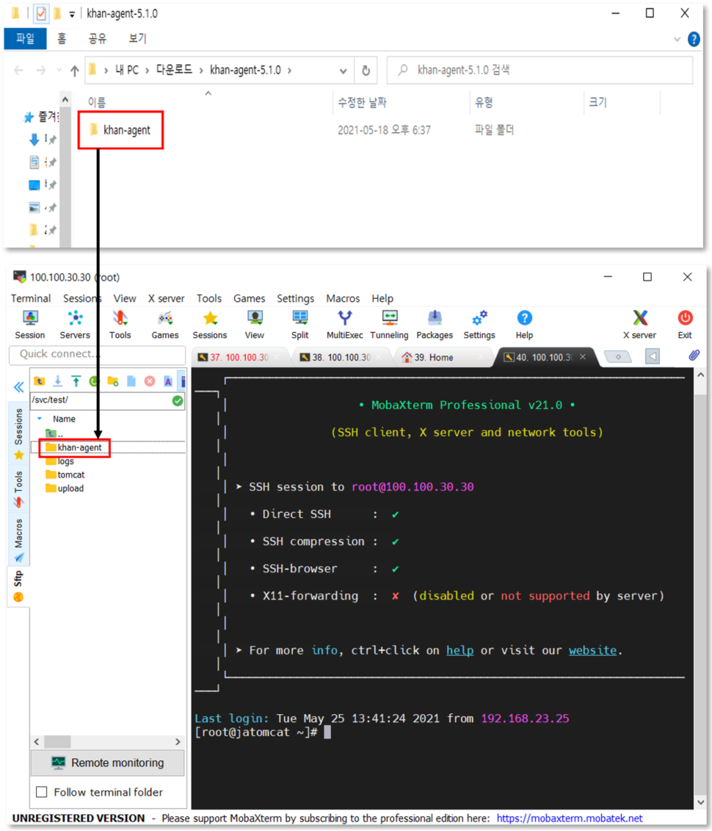Viewport: 712px width, 831px height.
Task: Click the Remote monitoring button
Action: coord(107,763)
